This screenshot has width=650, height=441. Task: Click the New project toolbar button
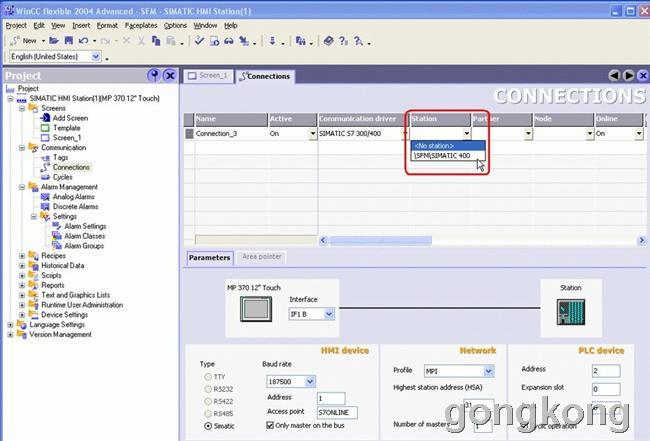click(x=24, y=41)
